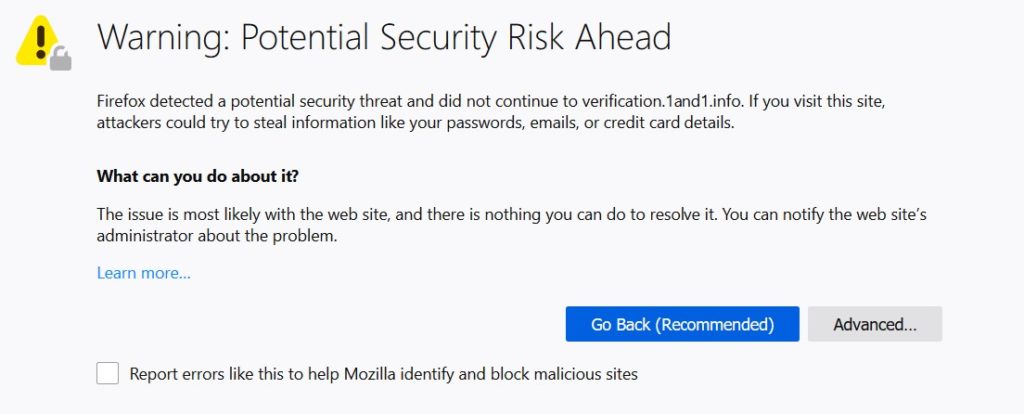Viewport: 1024px width, 414px height.
Task: Click the 'What can you do about it?' subheading
Action: tap(197, 176)
